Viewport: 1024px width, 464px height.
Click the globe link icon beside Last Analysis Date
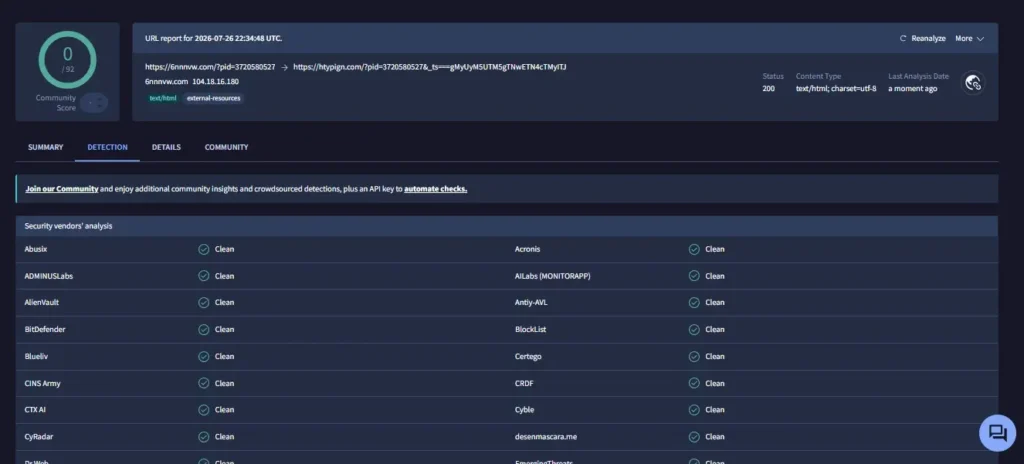(973, 83)
